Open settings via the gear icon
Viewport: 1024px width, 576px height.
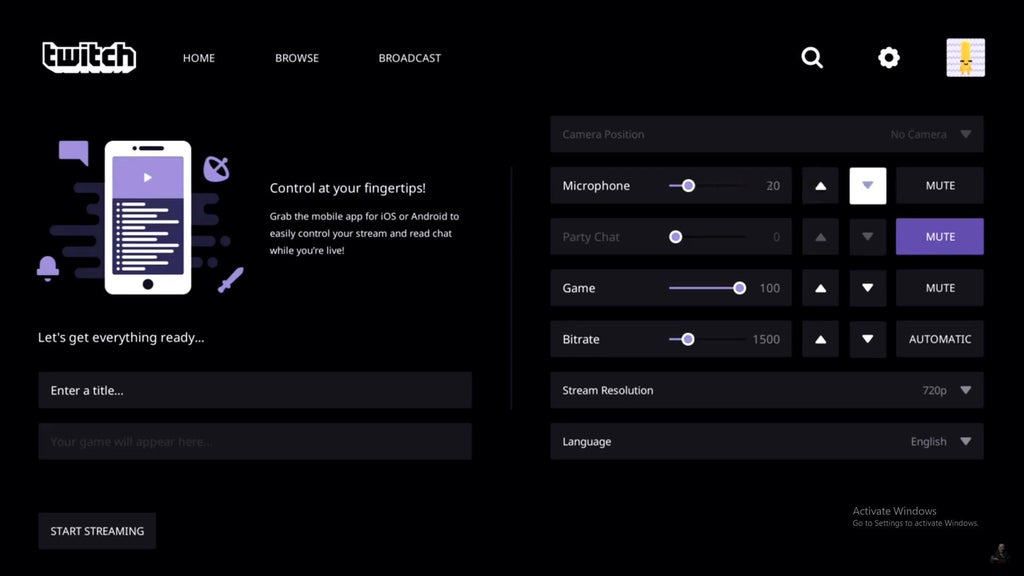pyautogui.click(x=888, y=58)
